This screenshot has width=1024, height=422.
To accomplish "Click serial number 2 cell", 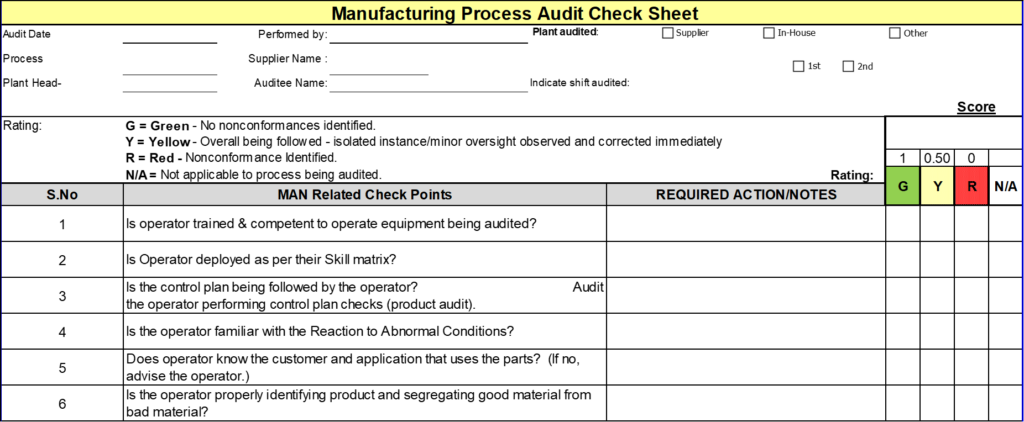I will 62,260.
